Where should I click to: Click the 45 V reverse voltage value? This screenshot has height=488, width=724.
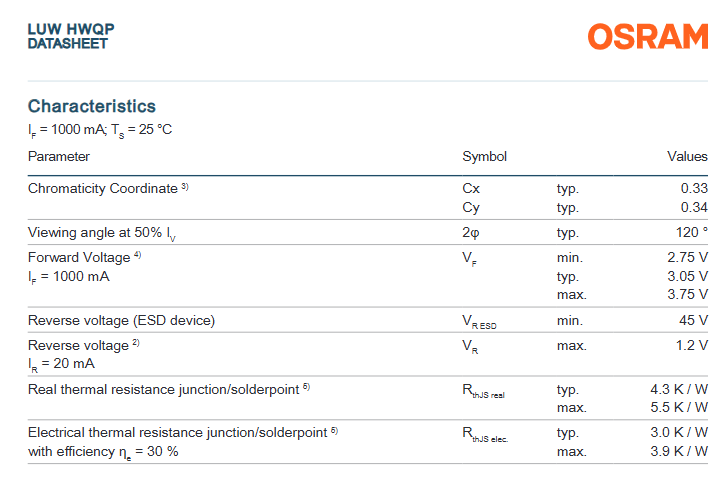tap(693, 321)
